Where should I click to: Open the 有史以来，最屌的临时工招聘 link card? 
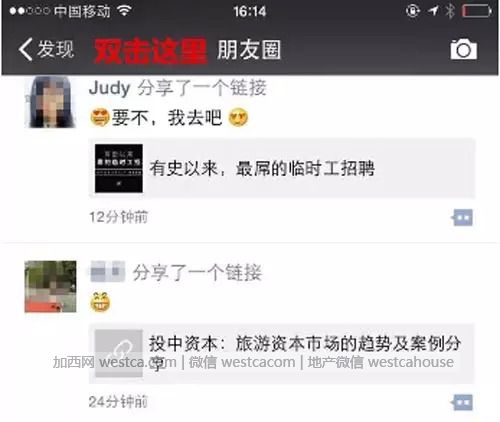pos(282,168)
